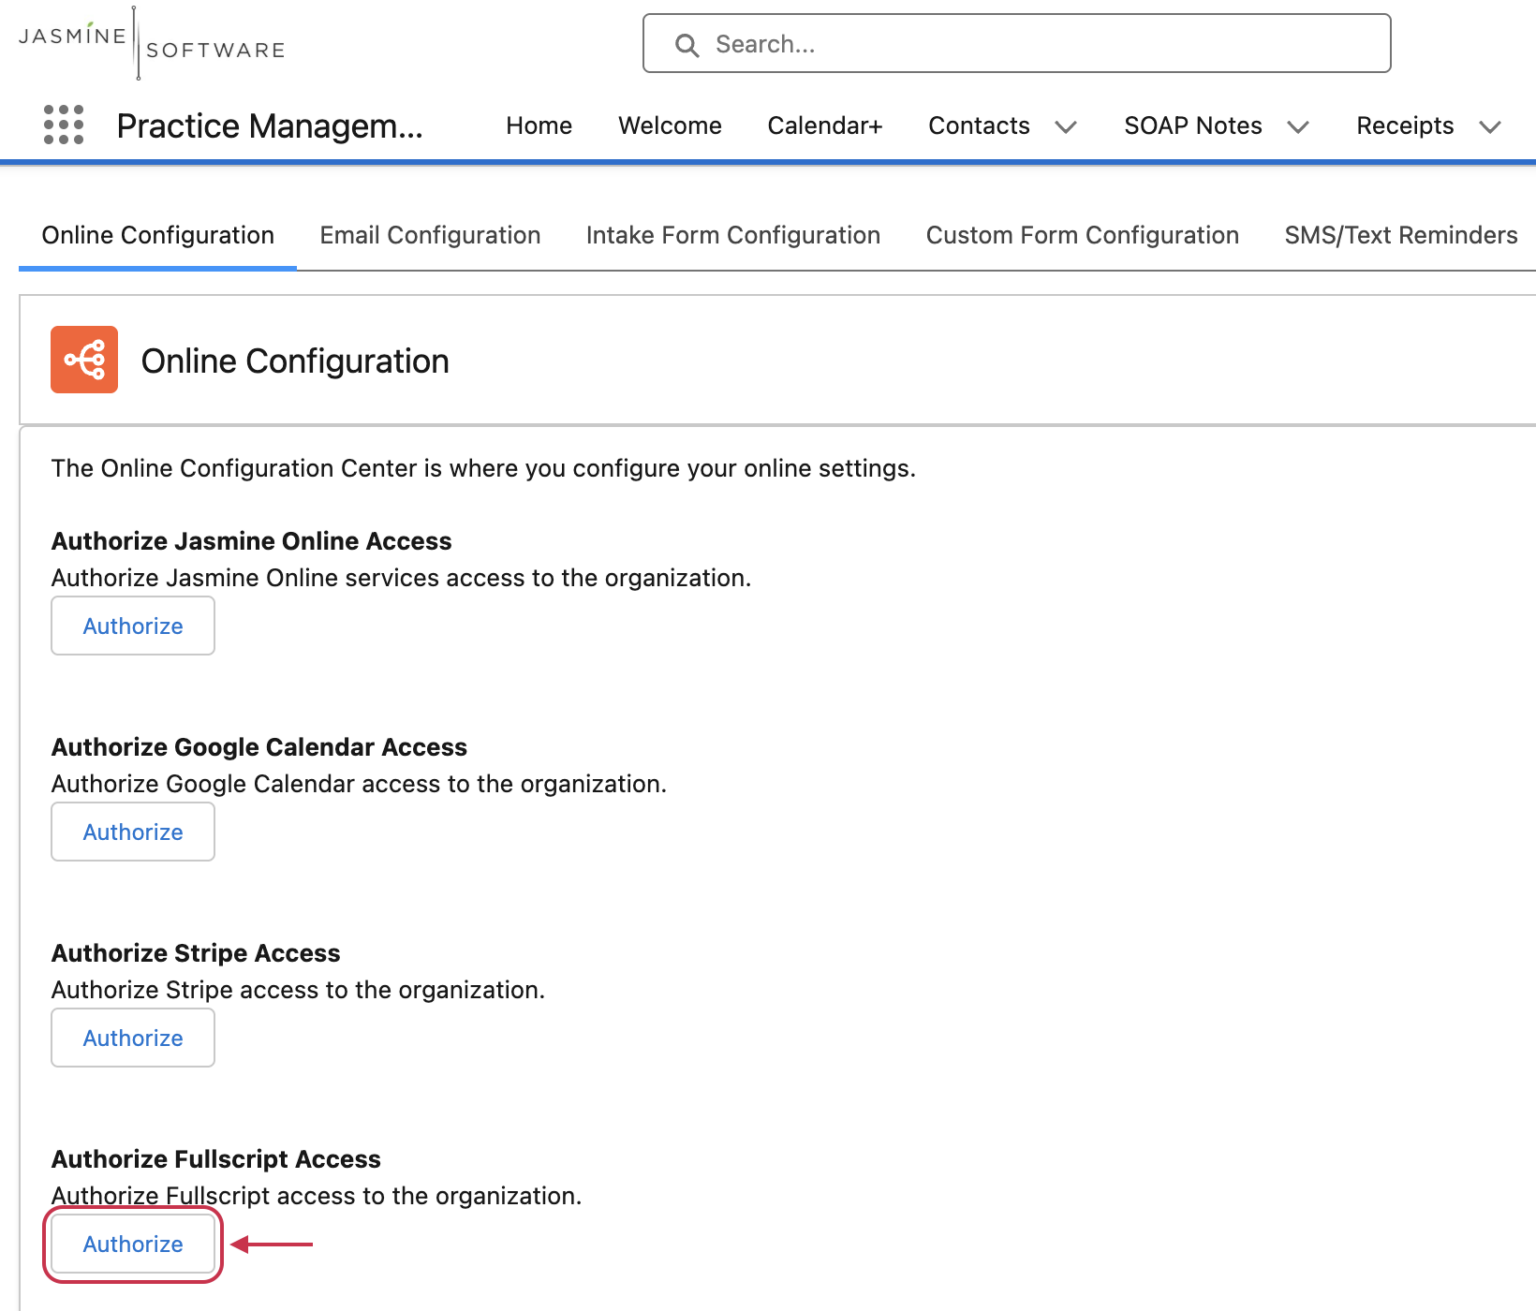Viewport: 1536px width, 1311px height.
Task: Switch to the Email Configuration tab
Action: (429, 235)
